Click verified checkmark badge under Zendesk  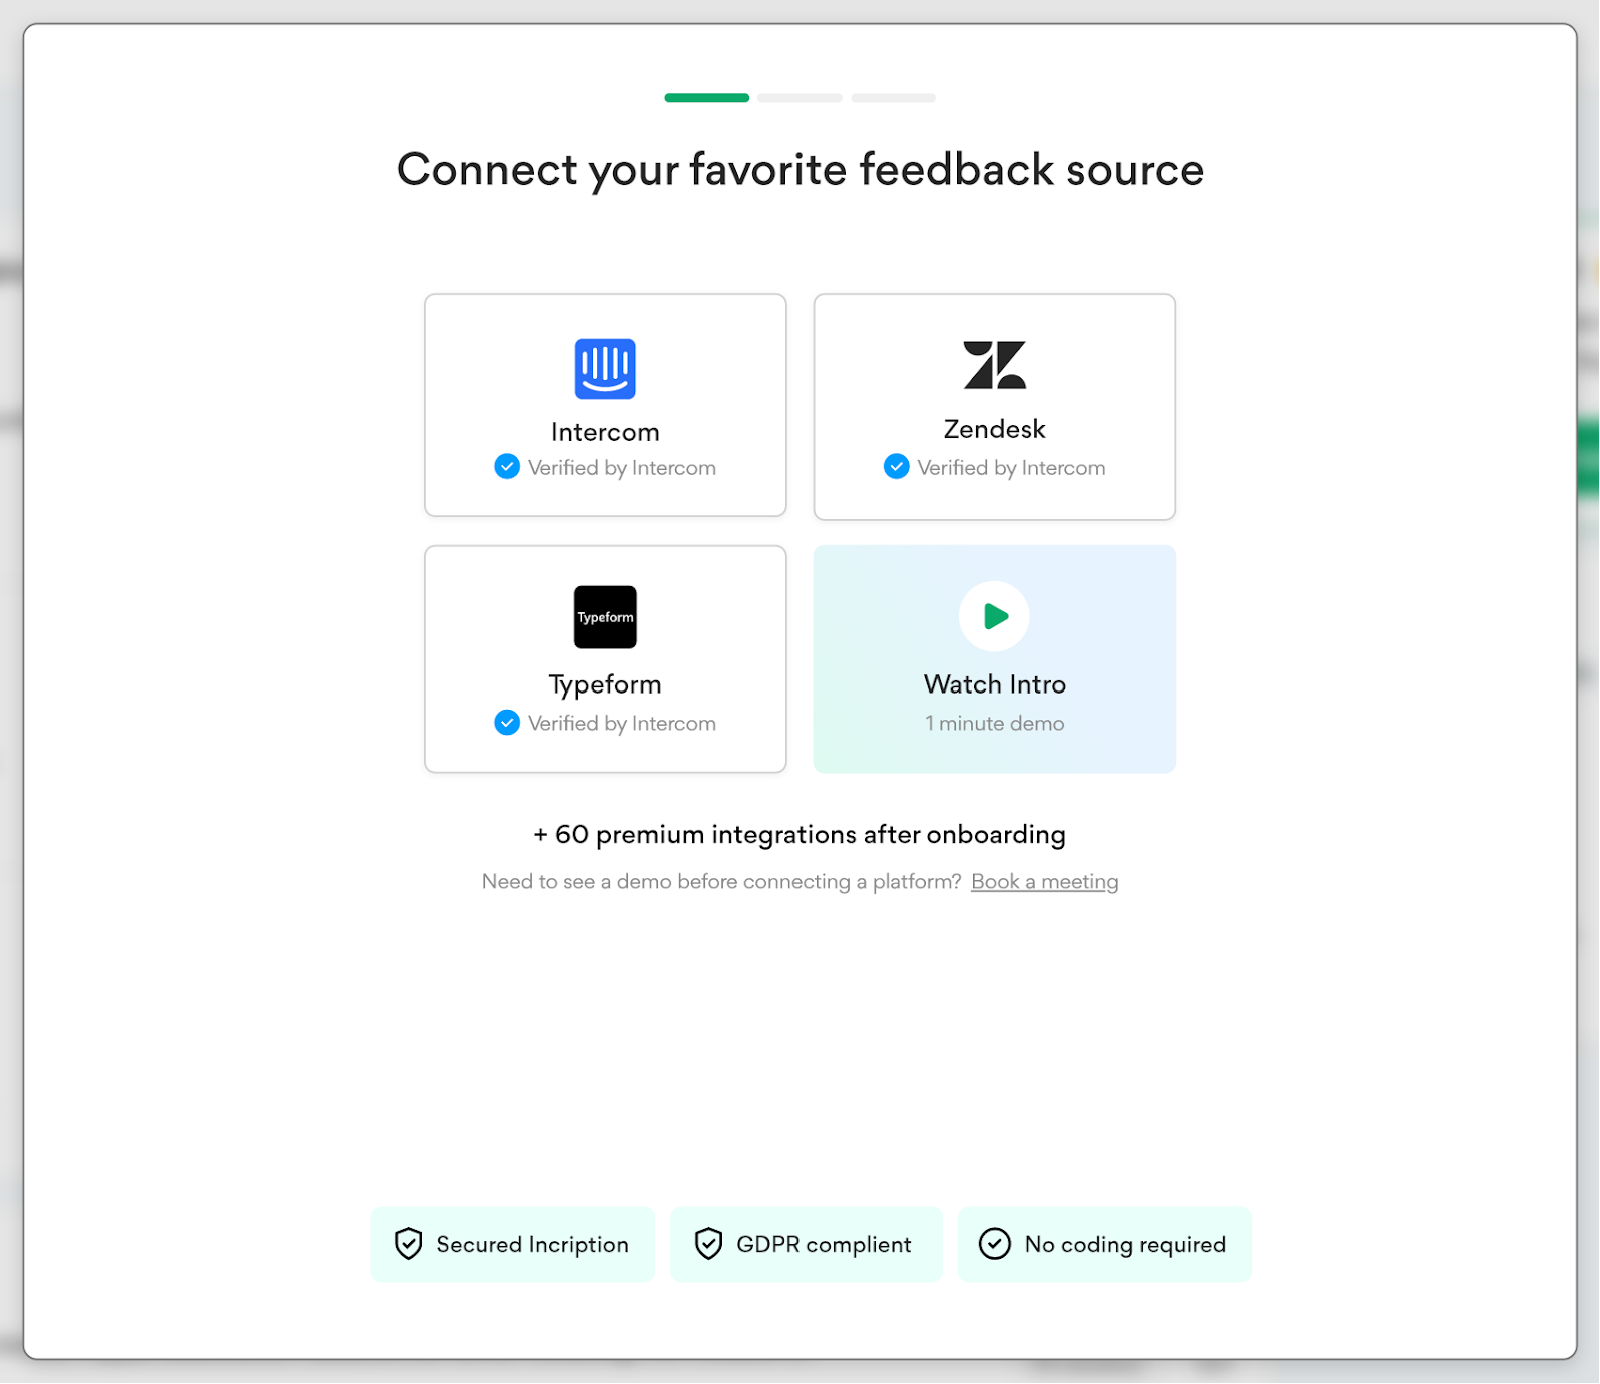click(897, 467)
